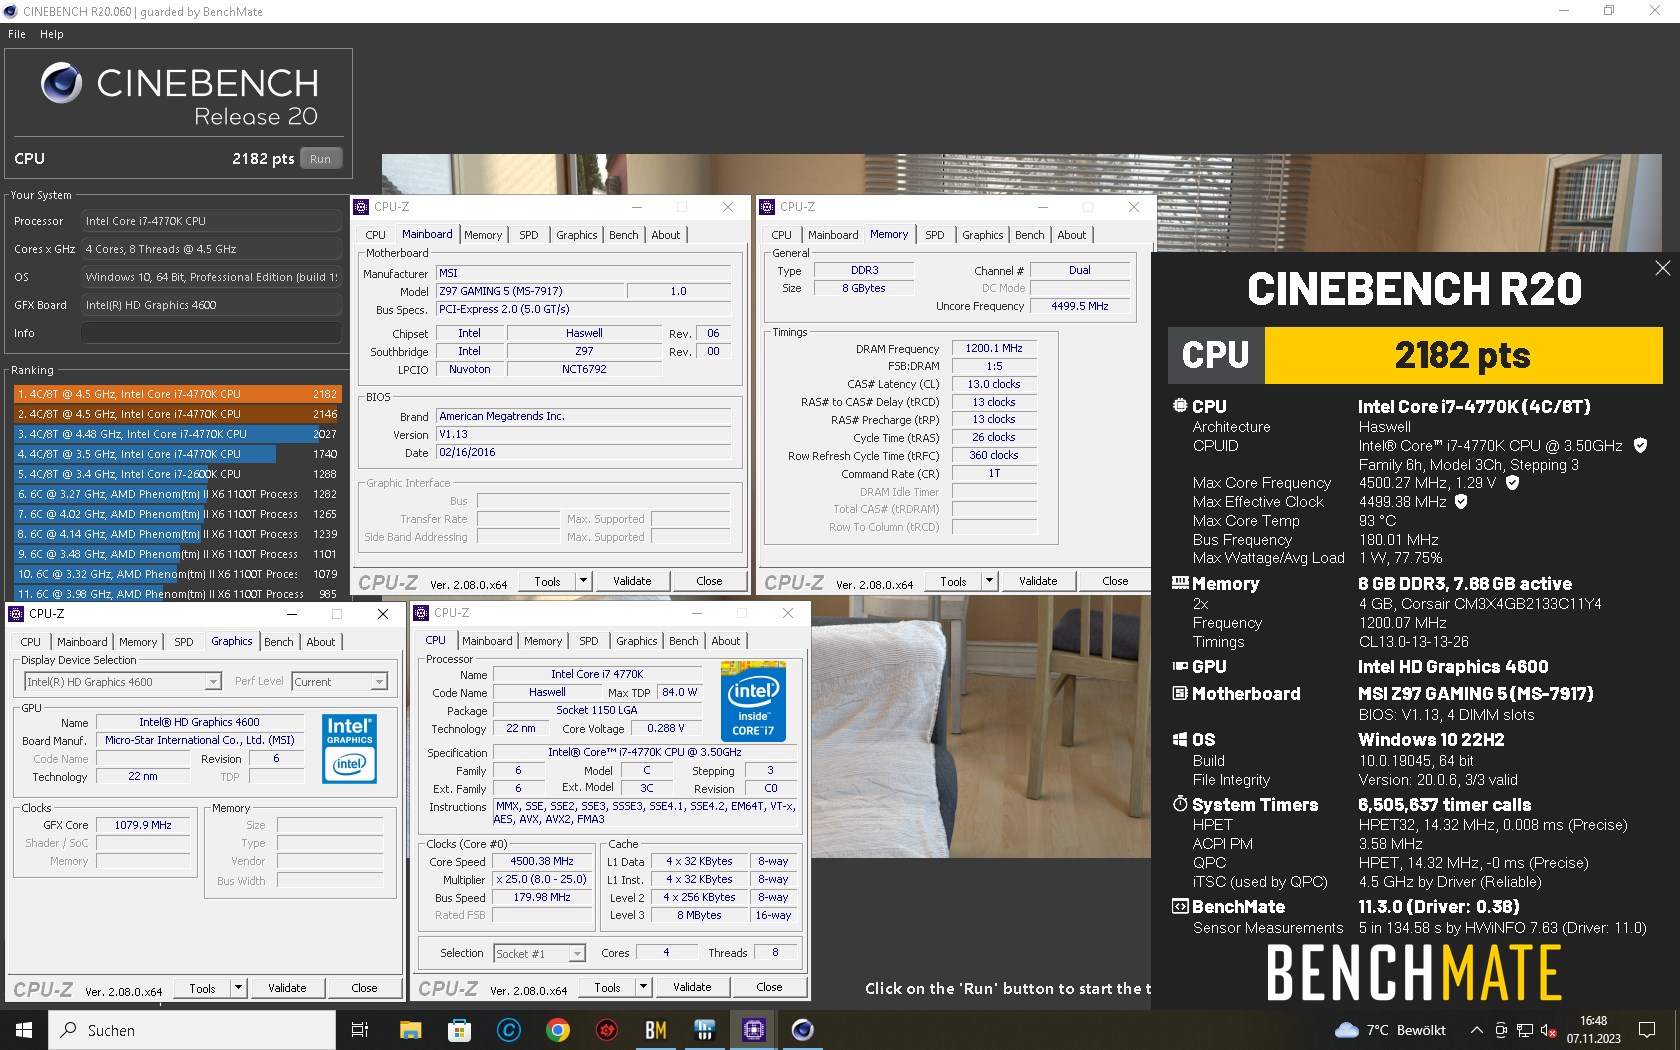Open Task View from the taskbar
1680x1050 pixels.
point(360,1030)
